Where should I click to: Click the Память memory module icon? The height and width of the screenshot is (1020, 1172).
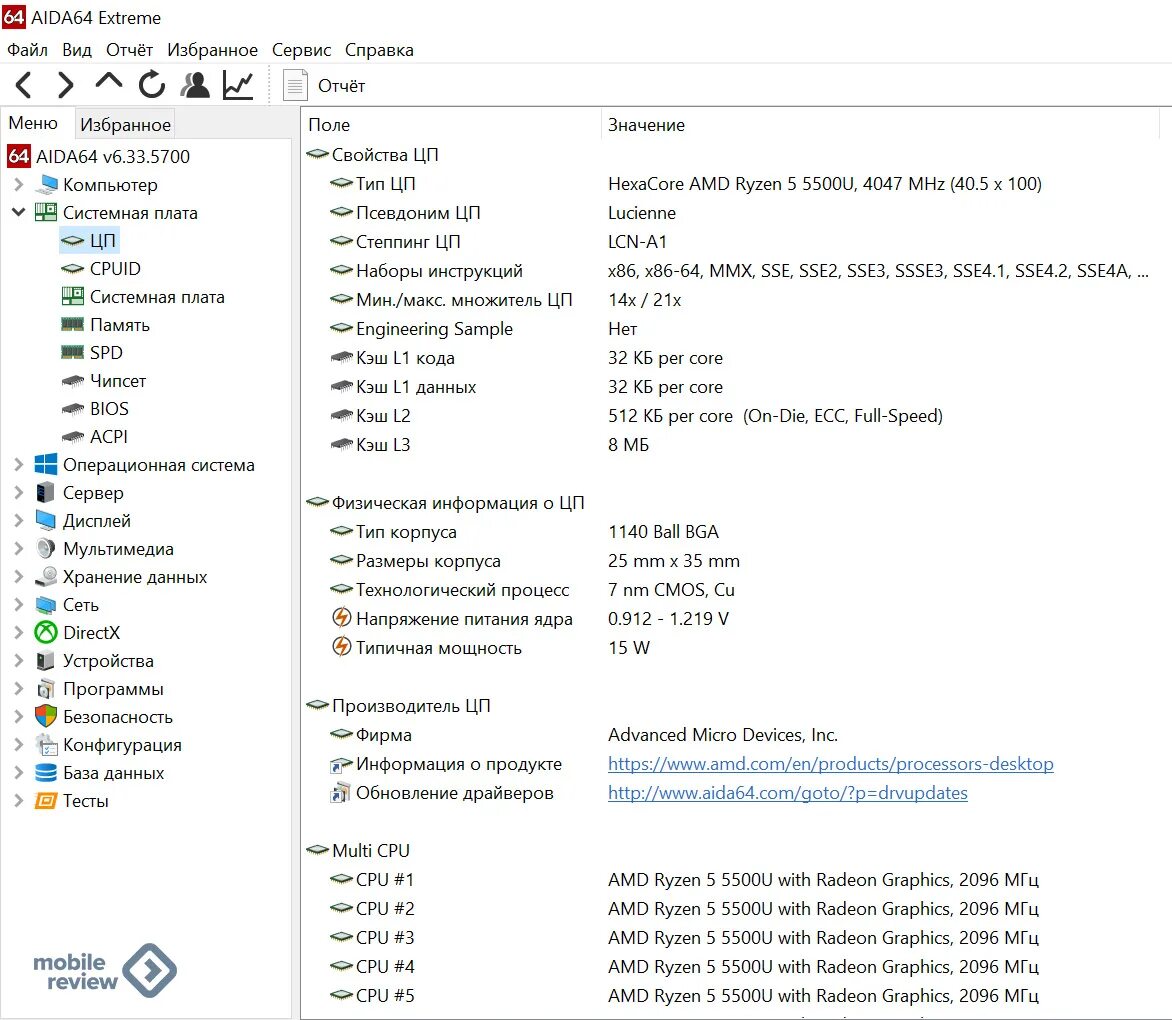tap(73, 324)
